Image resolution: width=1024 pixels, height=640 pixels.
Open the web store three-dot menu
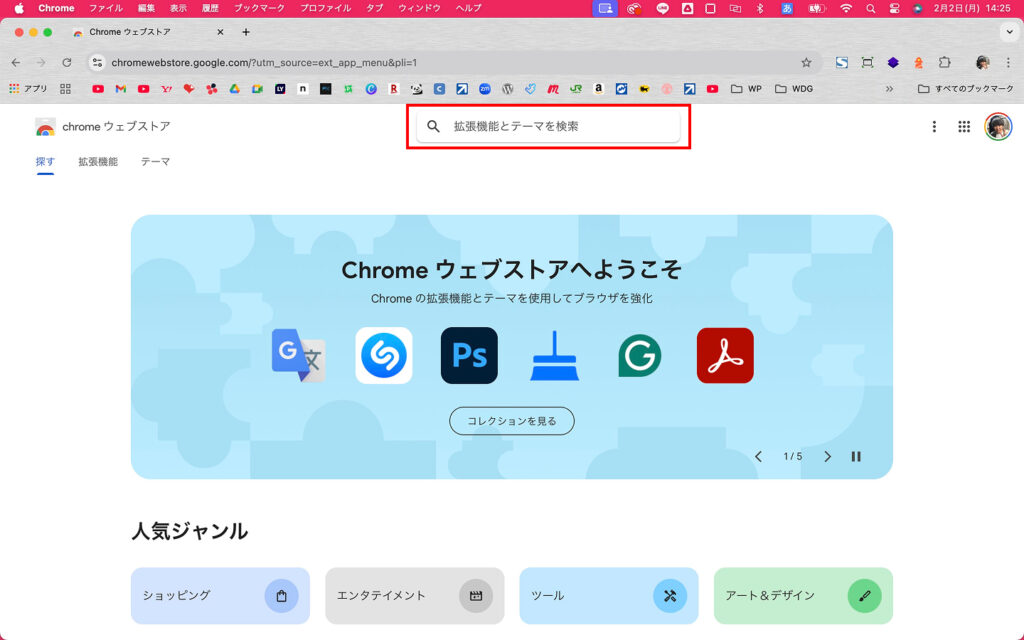934,127
